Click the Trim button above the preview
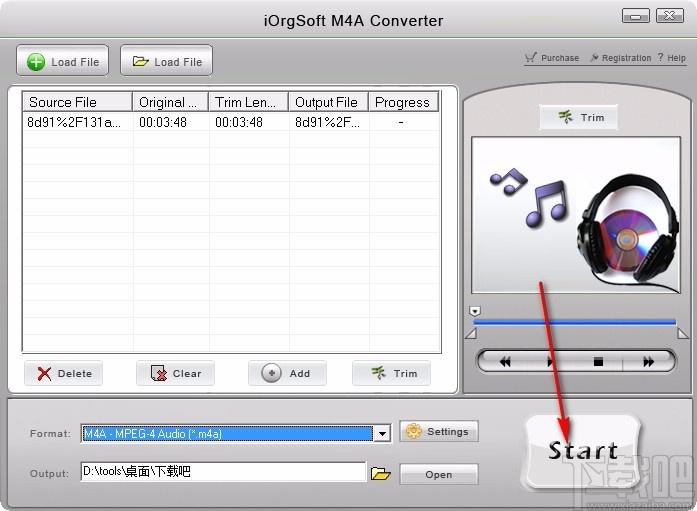Viewport: 697px width, 511px height. [579, 117]
